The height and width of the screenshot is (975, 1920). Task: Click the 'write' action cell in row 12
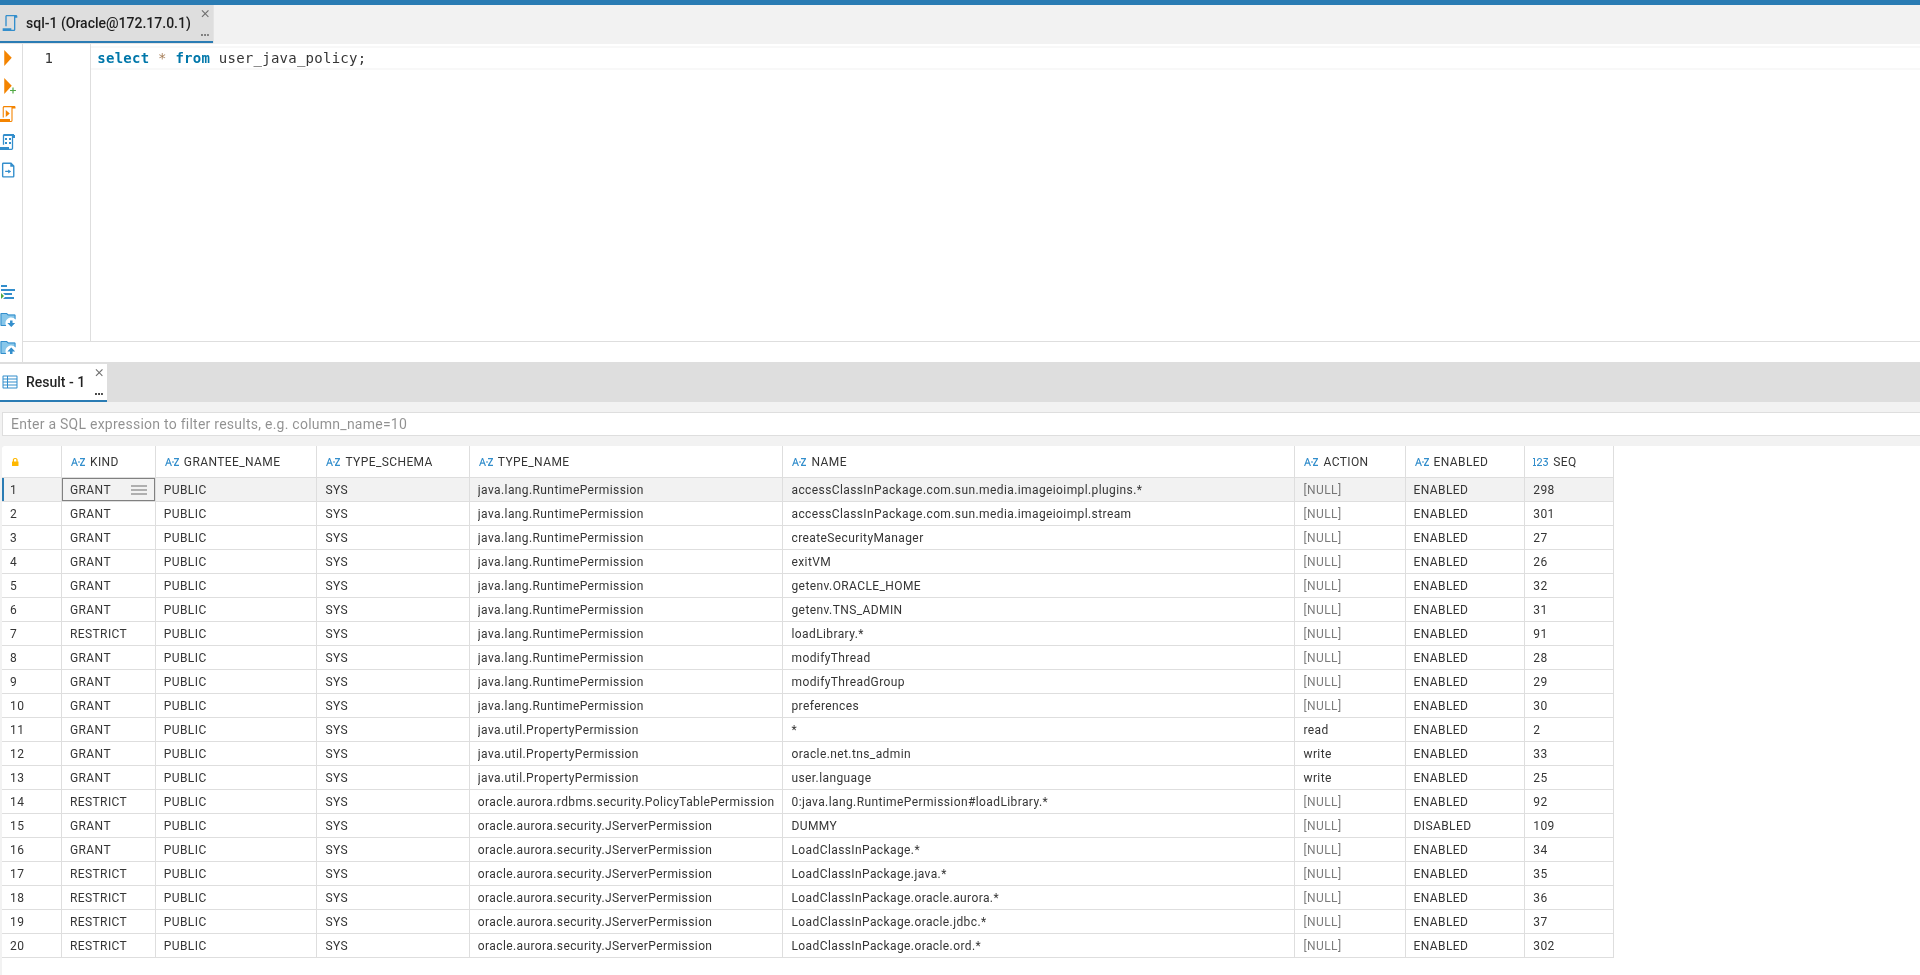pos(1350,754)
